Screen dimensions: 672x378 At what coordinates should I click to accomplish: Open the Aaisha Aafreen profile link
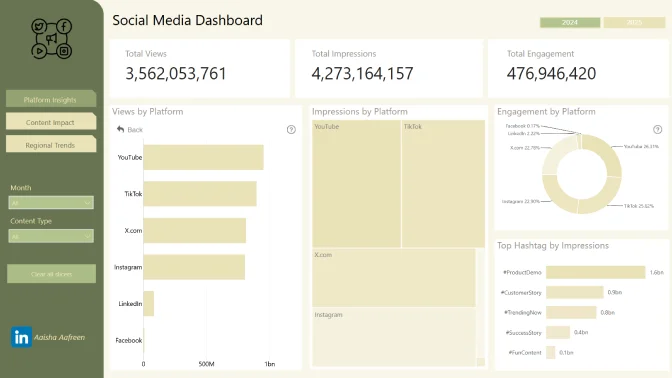click(60, 337)
